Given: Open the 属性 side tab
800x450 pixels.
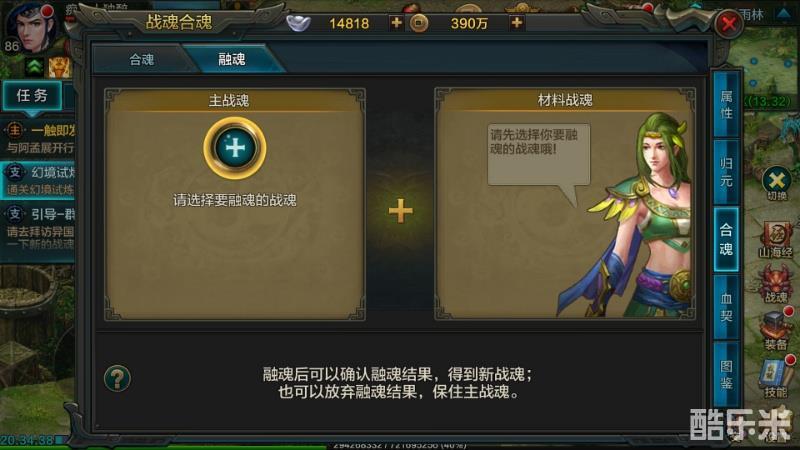Looking at the screenshot, I should tap(726, 105).
